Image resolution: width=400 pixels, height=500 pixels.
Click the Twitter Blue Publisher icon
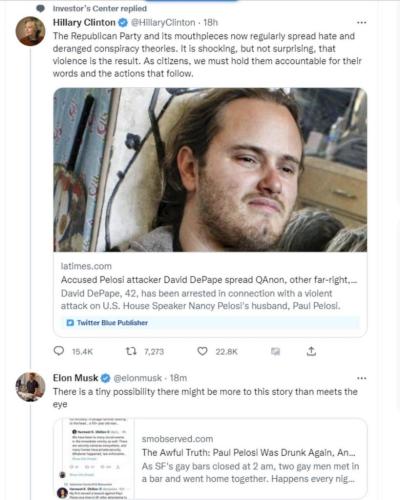[x=70, y=323]
